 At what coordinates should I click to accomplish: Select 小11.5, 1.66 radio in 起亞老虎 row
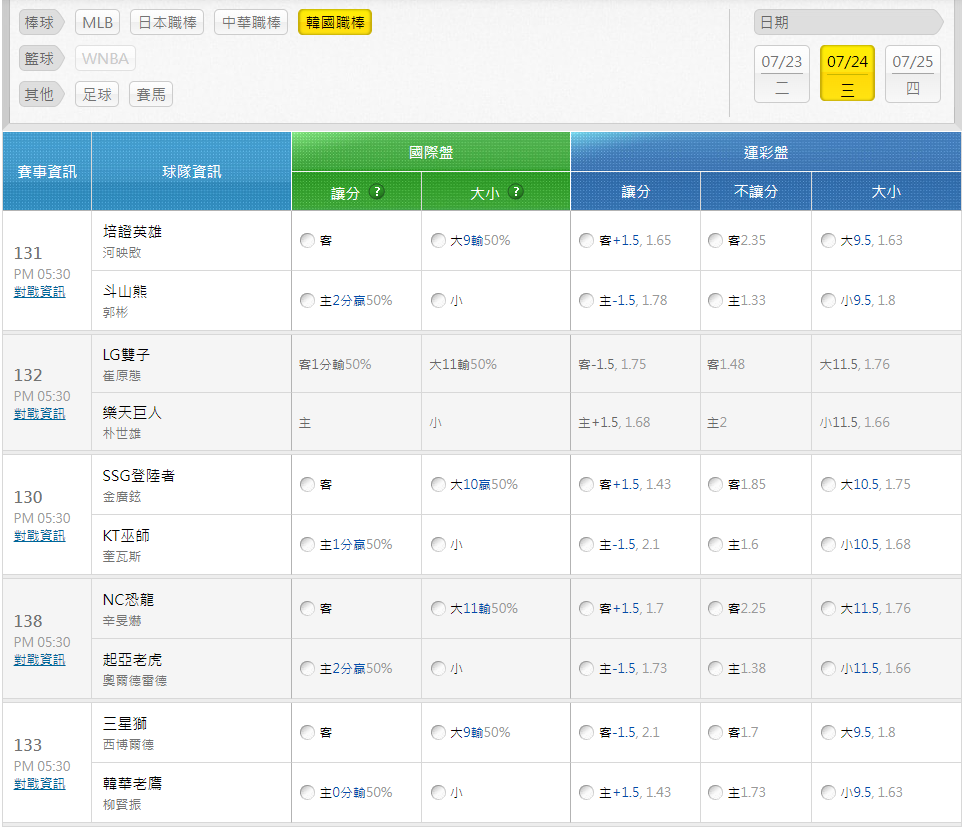tap(829, 668)
